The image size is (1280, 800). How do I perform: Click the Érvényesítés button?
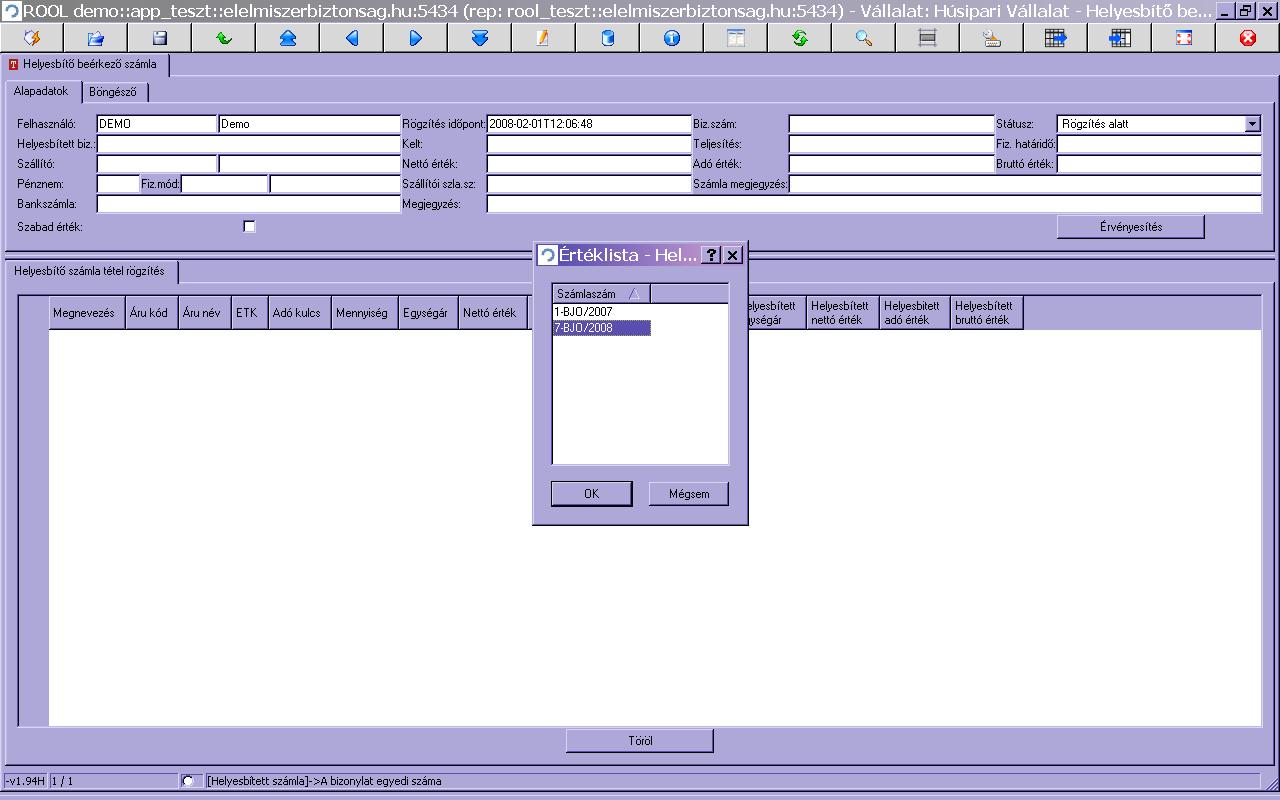pos(1130,227)
